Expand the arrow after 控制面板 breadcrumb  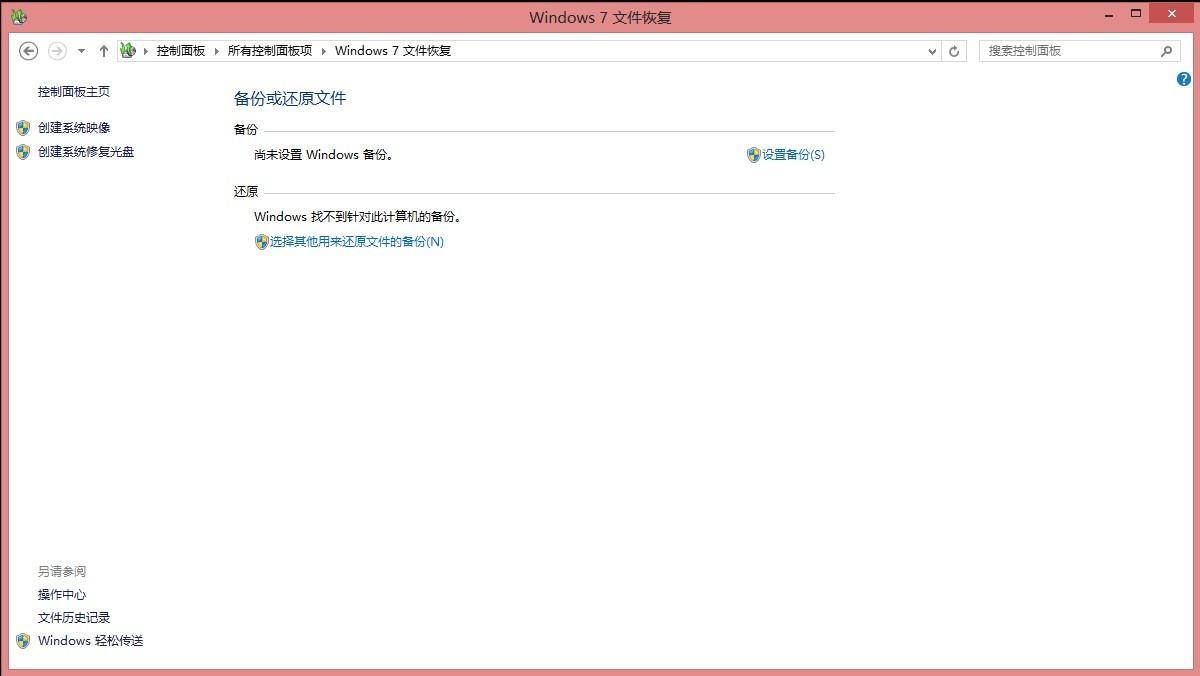click(216, 51)
